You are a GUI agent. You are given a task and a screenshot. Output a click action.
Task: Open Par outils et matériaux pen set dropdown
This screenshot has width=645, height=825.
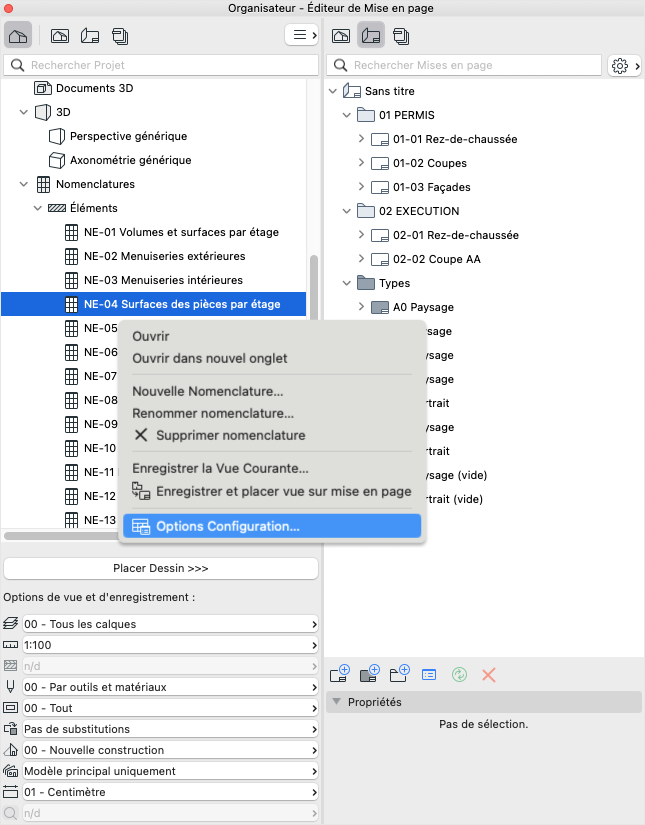tap(170, 687)
